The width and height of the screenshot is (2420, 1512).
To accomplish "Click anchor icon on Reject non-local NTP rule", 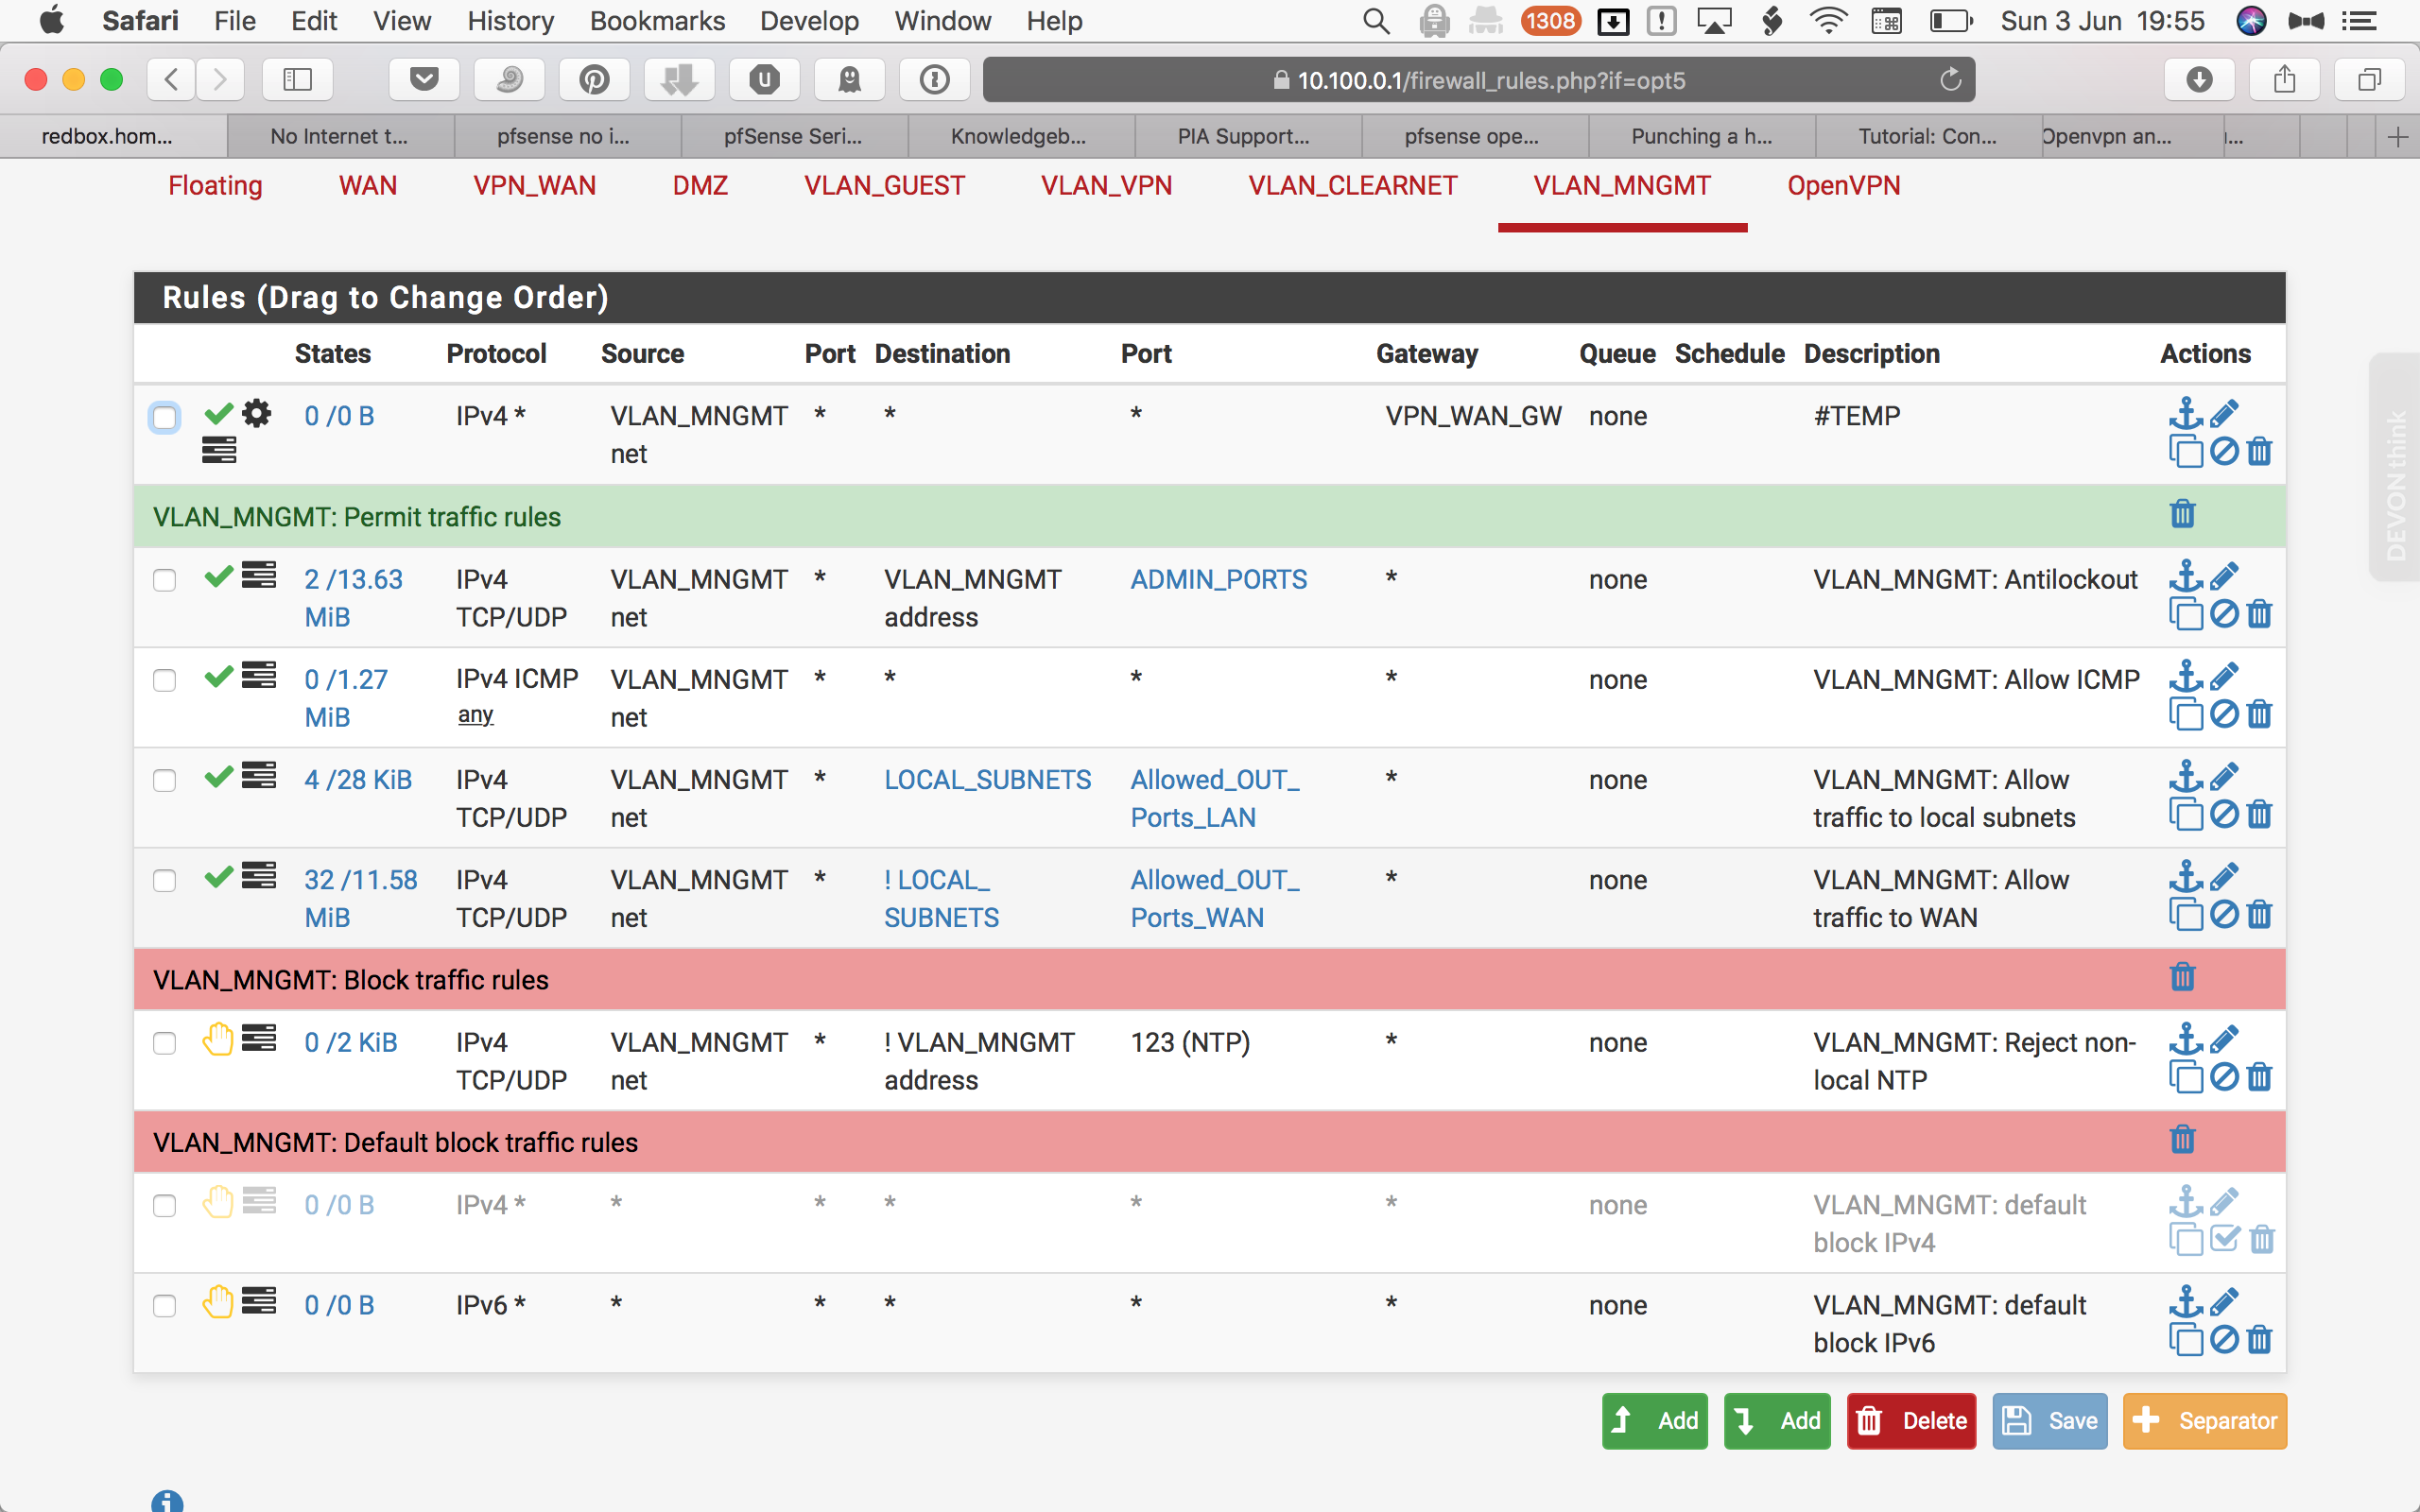I will [2185, 1040].
